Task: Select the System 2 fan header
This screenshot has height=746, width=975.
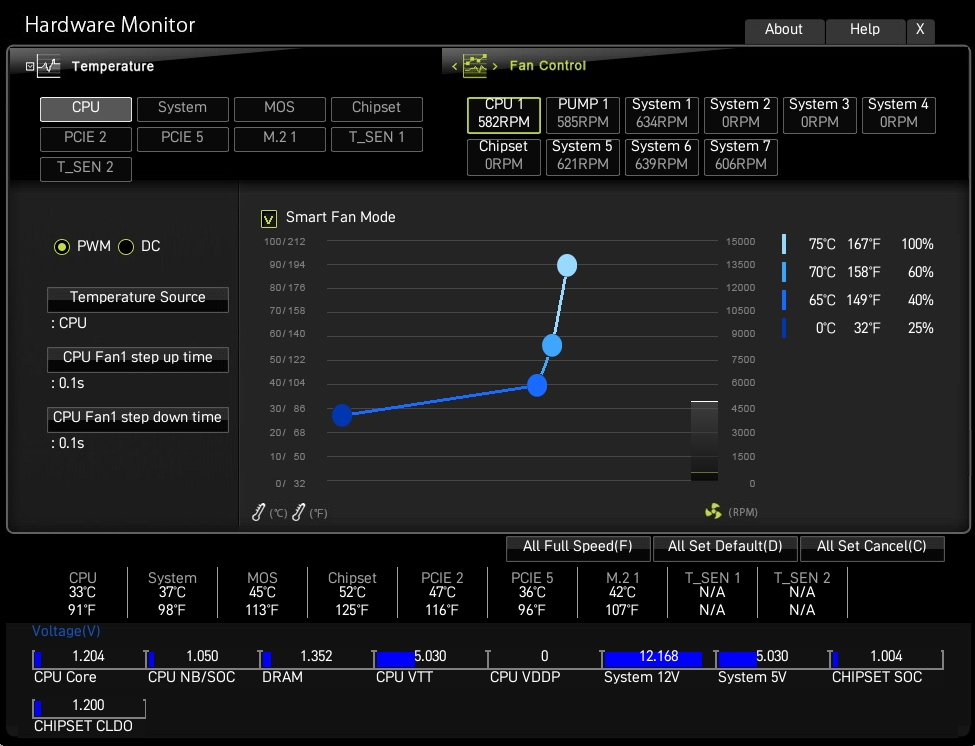Action: coord(741,115)
